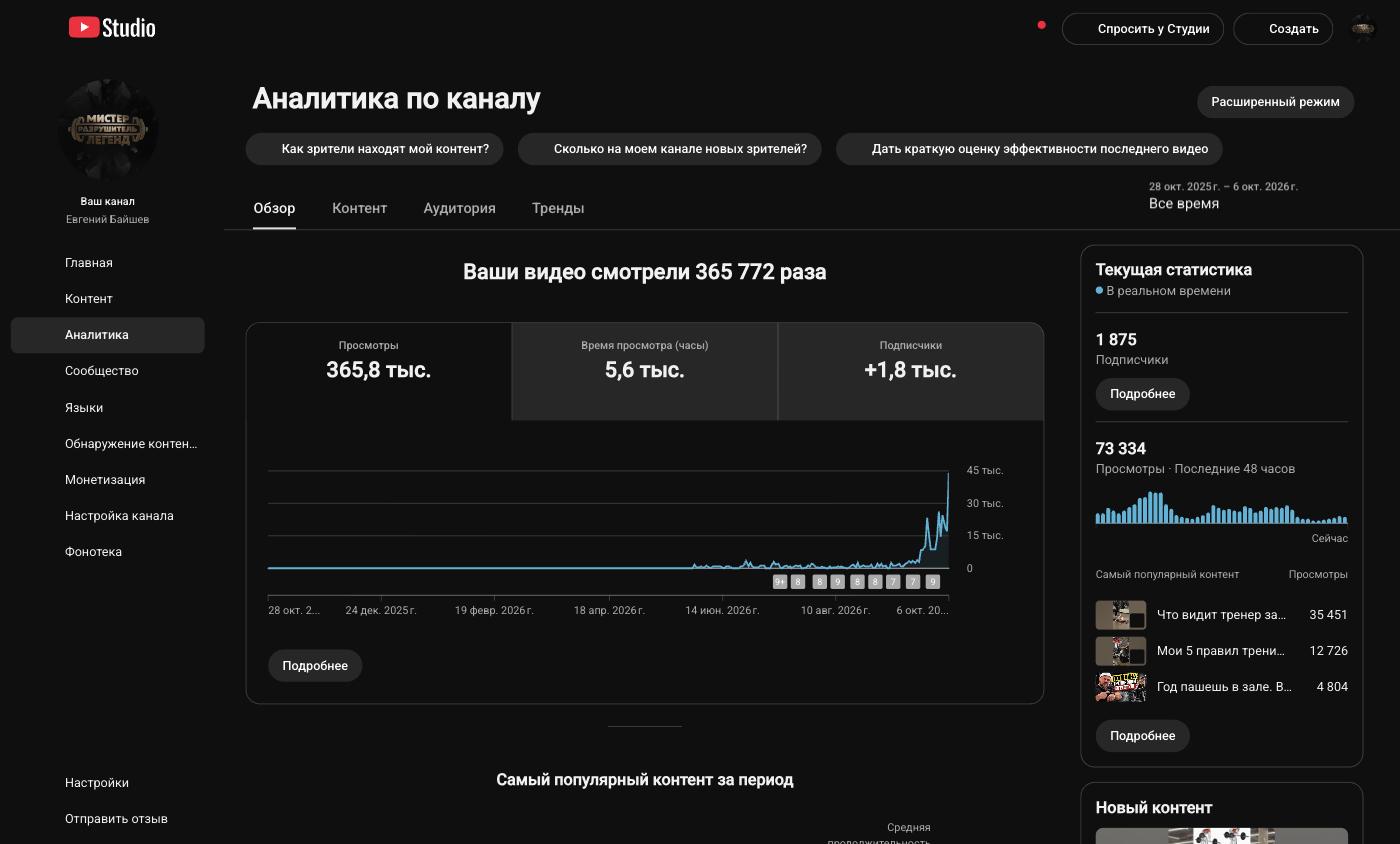Screen dimensions: 1400x844
Task: Open account menu via top-right avatar
Action: click(1363, 28)
